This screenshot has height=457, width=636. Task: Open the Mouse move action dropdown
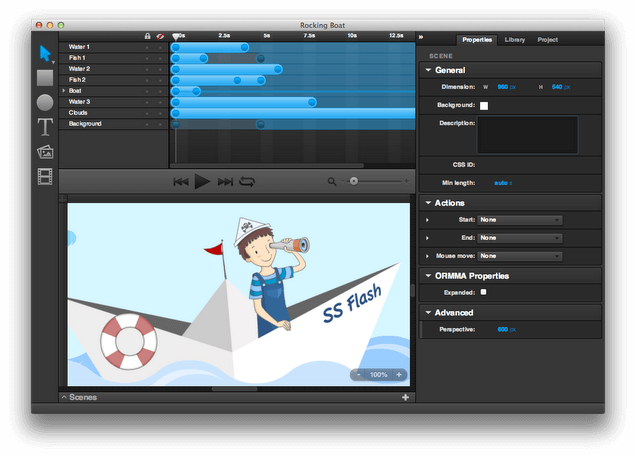(520, 256)
